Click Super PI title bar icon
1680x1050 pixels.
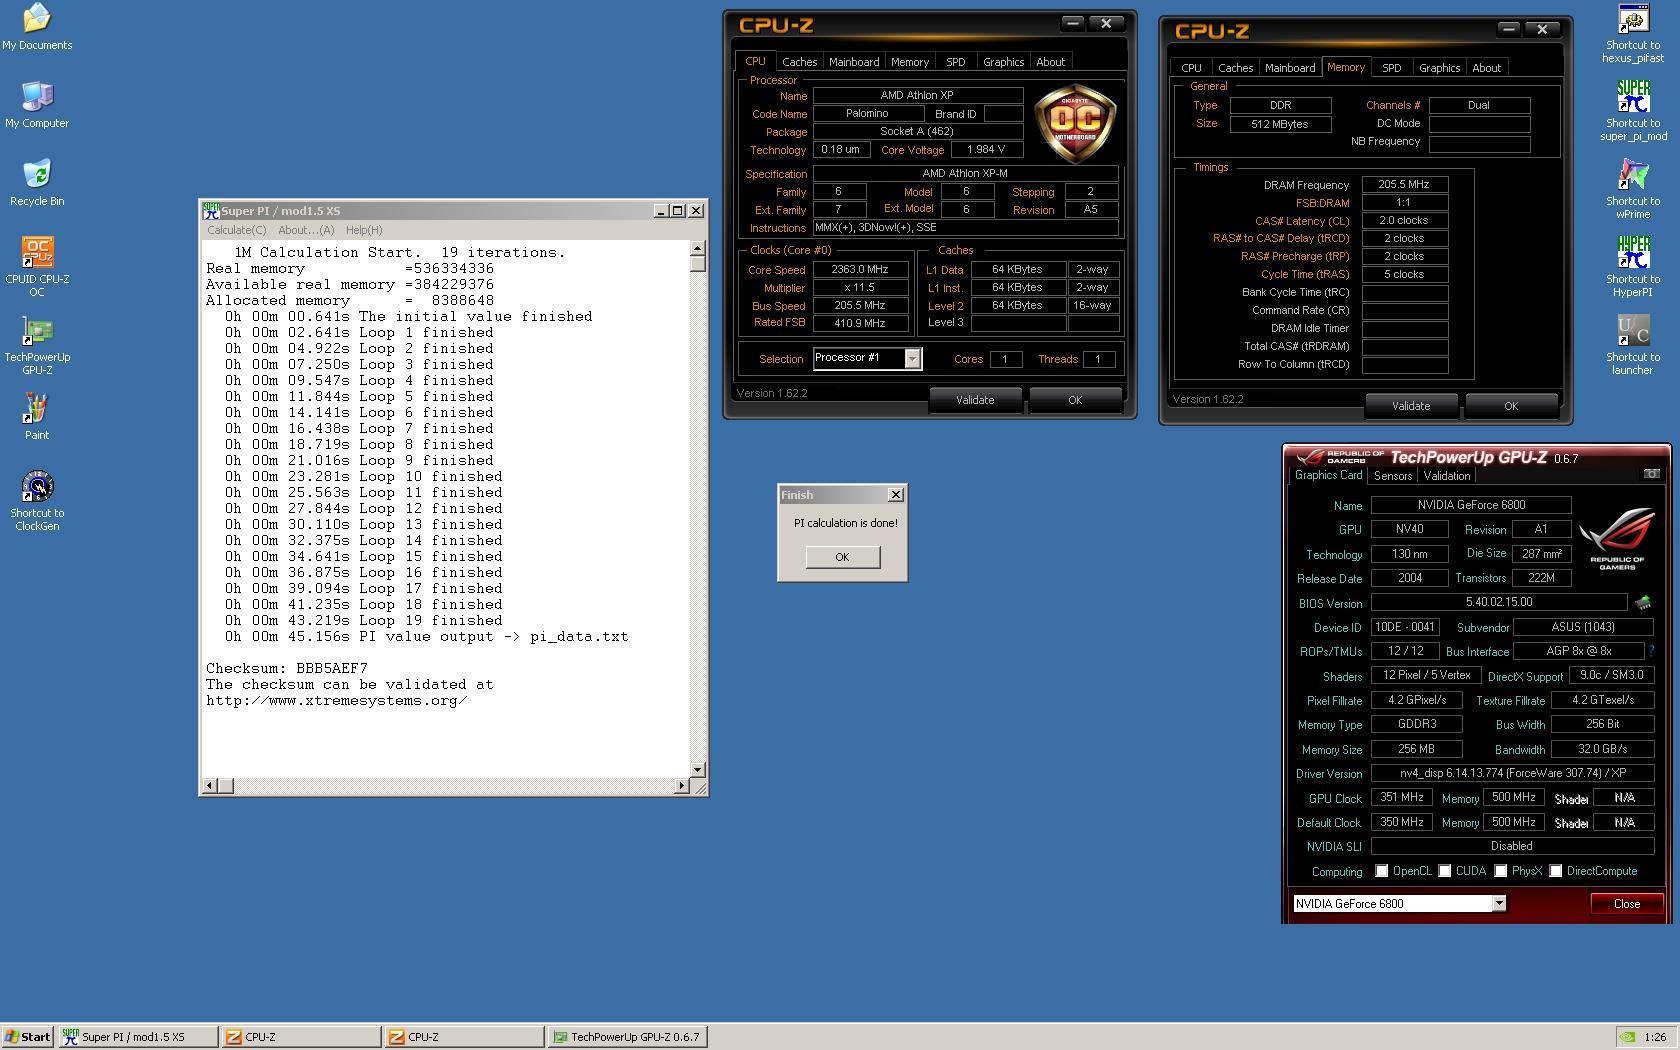click(211, 210)
